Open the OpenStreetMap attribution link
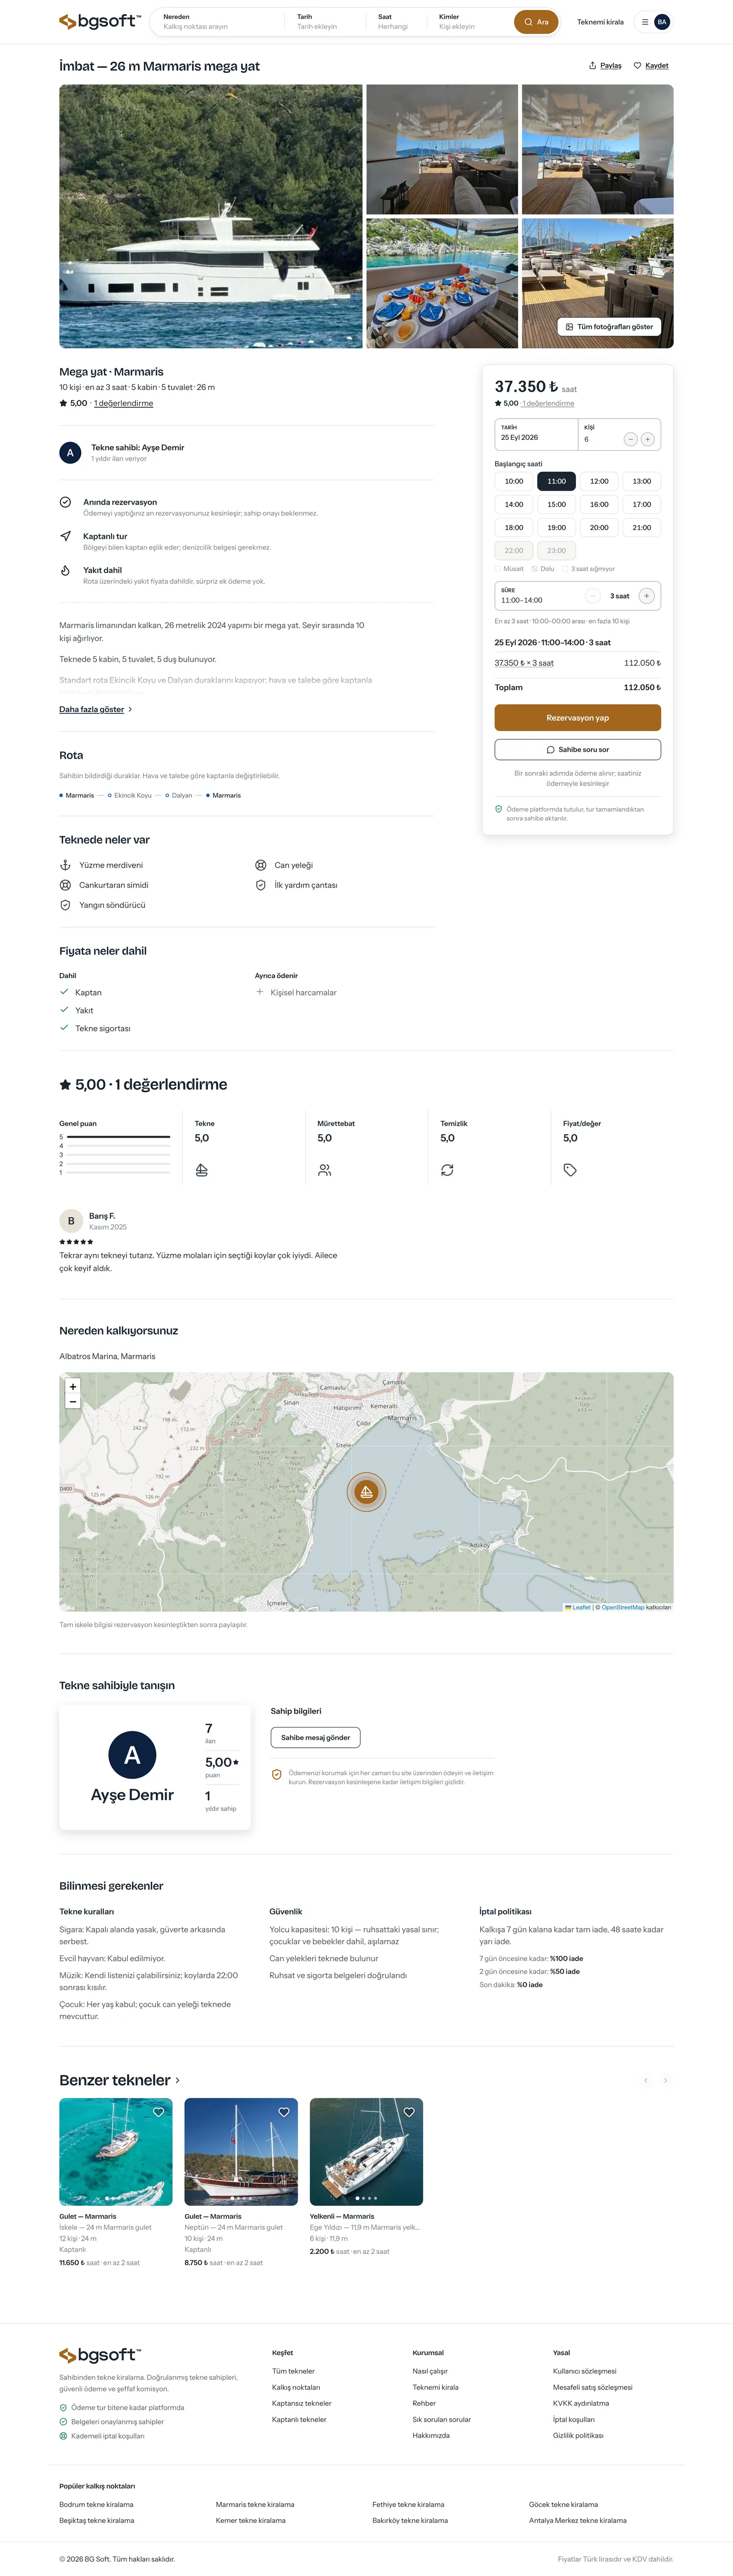 tap(623, 1607)
